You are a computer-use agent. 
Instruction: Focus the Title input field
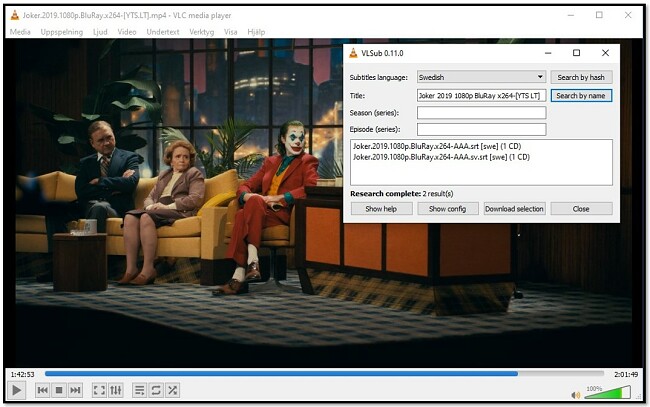pyautogui.click(x=481, y=96)
